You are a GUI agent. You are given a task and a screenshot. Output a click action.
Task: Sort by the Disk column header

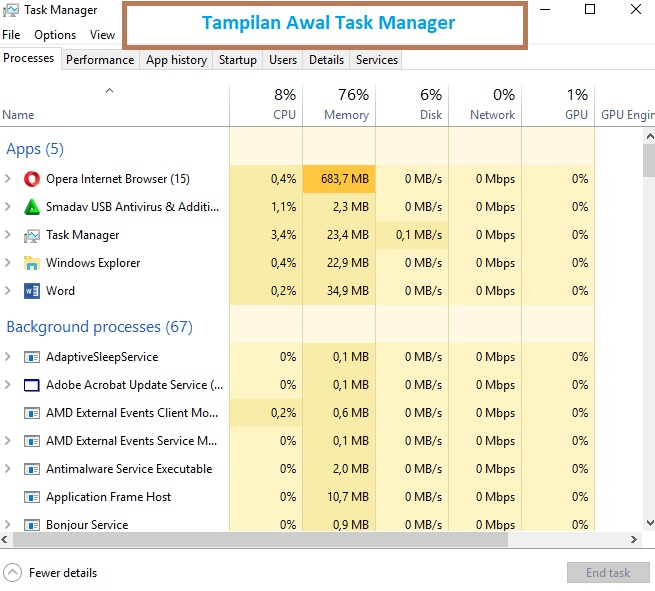[x=412, y=106]
